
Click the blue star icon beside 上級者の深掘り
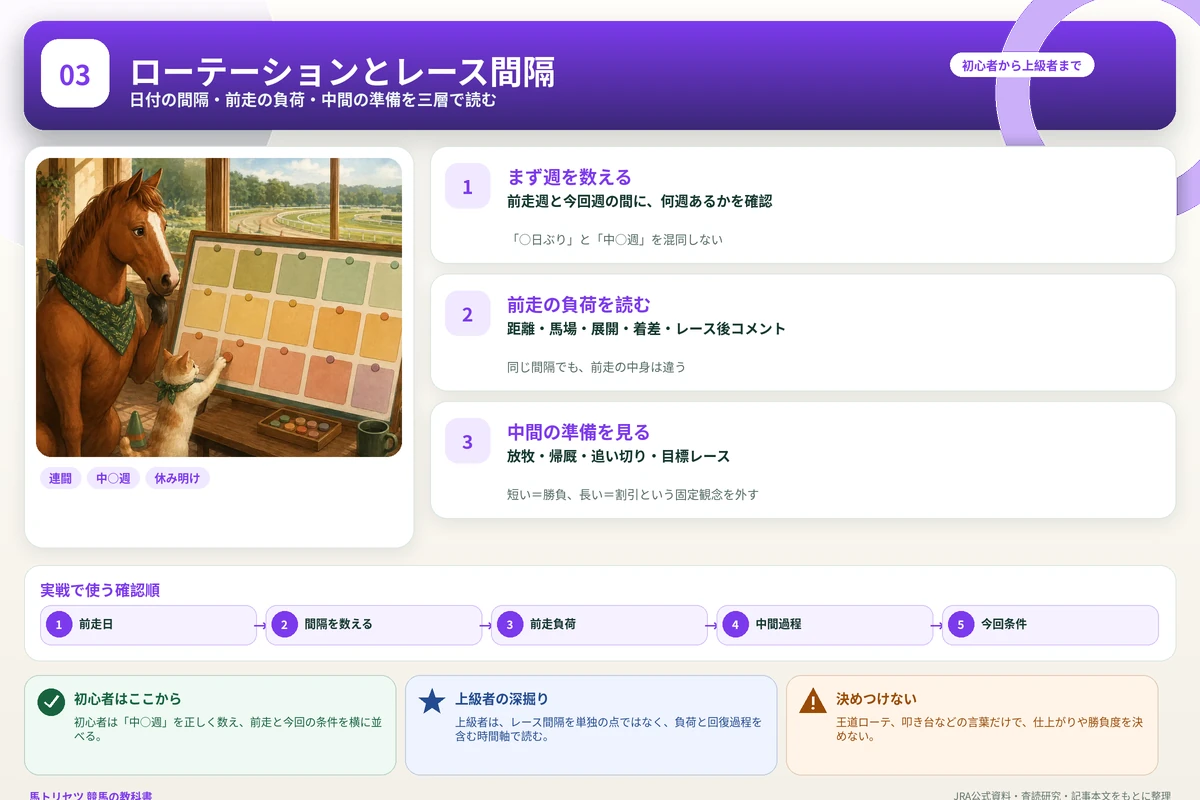click(432, 701)
